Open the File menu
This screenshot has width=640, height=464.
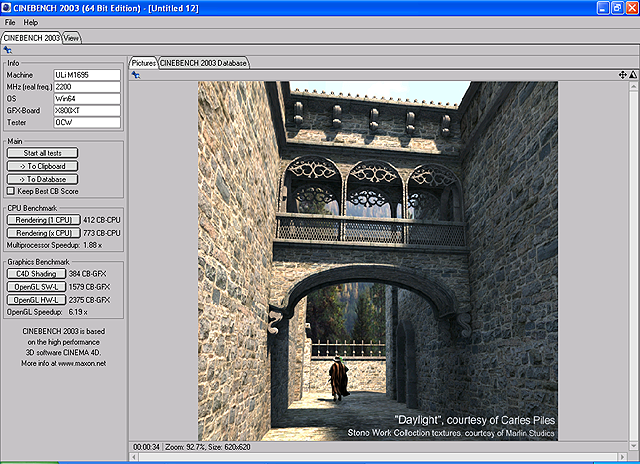click(10, 22)
